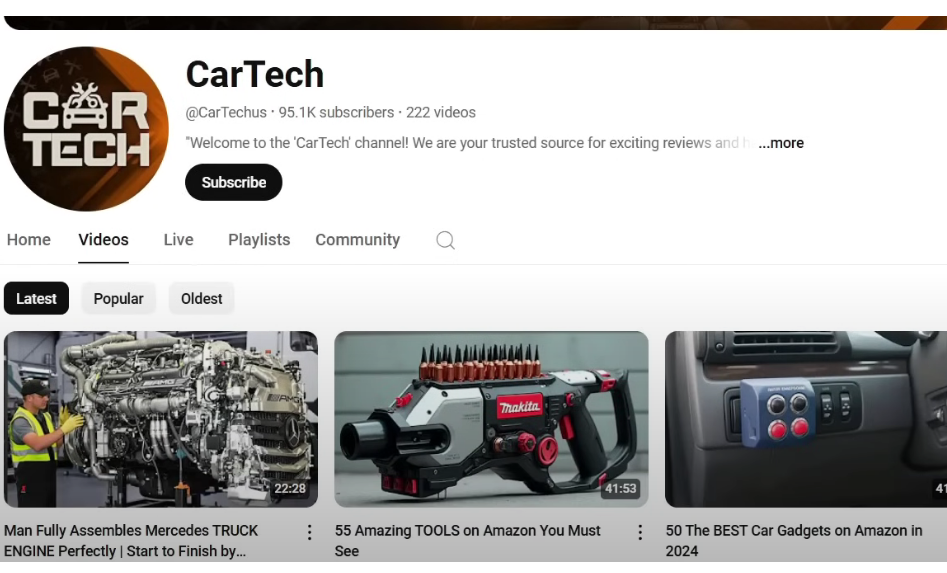Play the Mercedes truck engine video thumbnail
The height and width of the screenshot is (573, 947).
tap(161, 419)
